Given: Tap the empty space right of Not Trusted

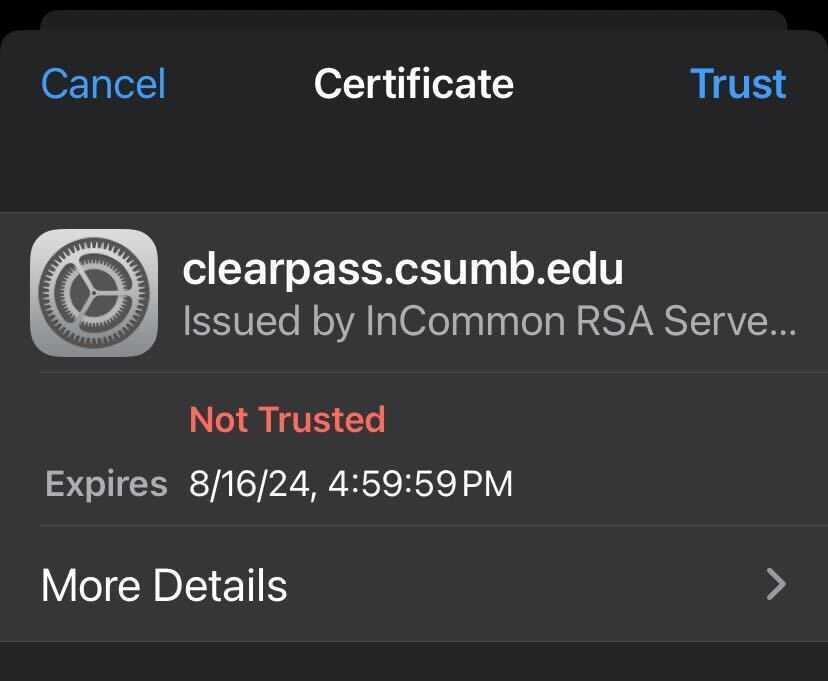Looking at the screenshot, I should (607, 420).
